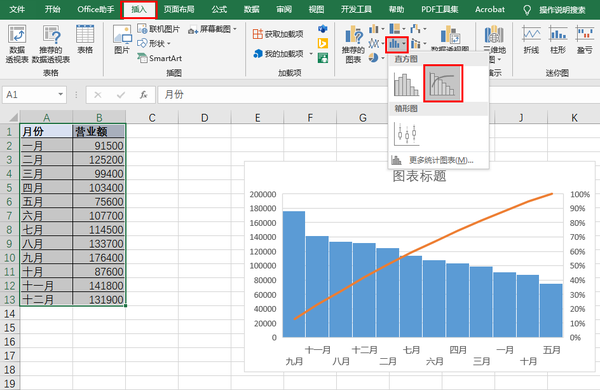Click the chart title 图表标题
This screenshot has width=600, height=390.
click(419, 176)
